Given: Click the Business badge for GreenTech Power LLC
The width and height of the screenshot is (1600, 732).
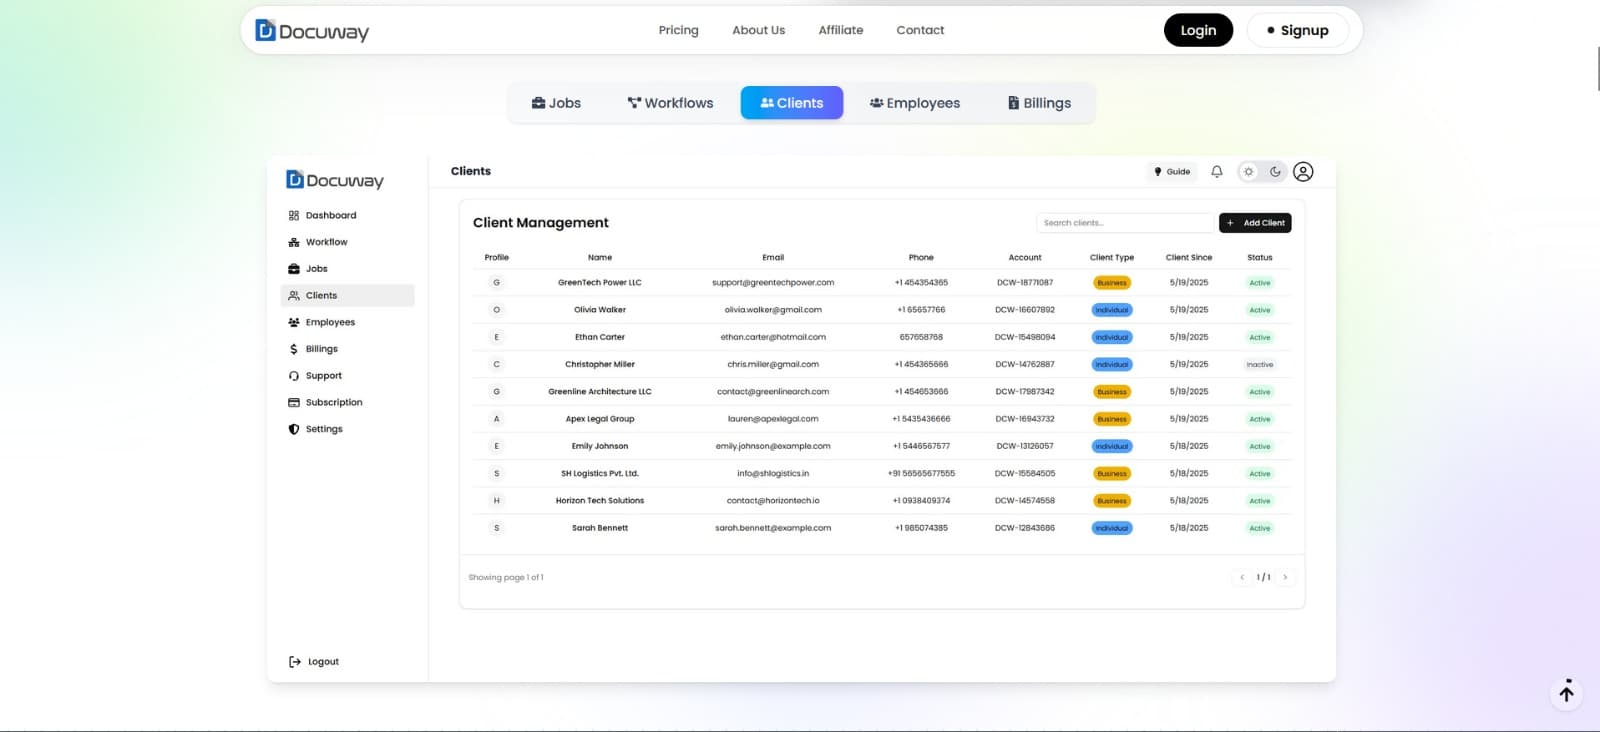Looking at the screenshot, I should tap(1112, 283).
